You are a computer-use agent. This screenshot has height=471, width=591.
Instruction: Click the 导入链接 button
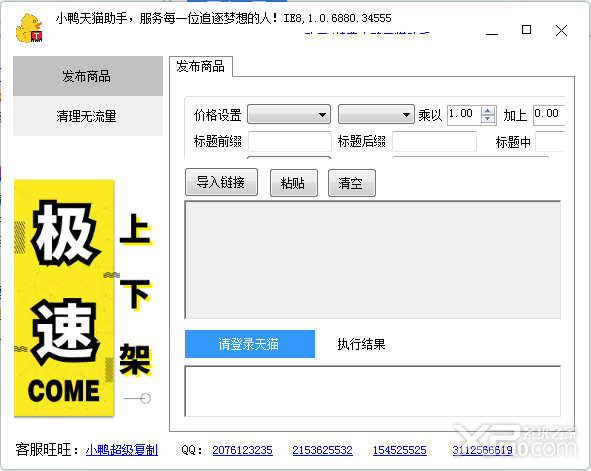(x=221, y=182)
